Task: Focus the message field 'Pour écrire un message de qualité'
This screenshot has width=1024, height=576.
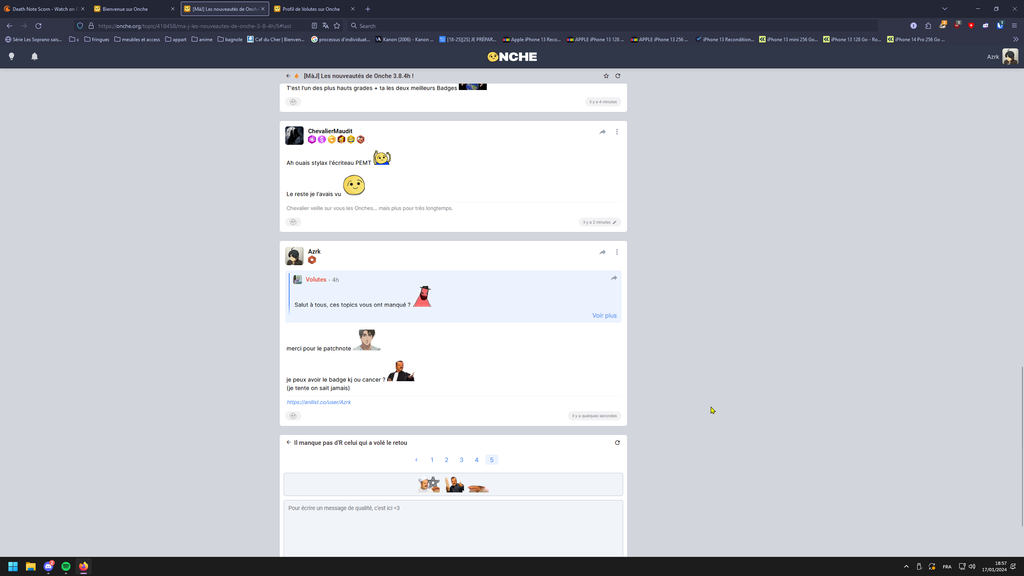Action: [x=453, y=528]
